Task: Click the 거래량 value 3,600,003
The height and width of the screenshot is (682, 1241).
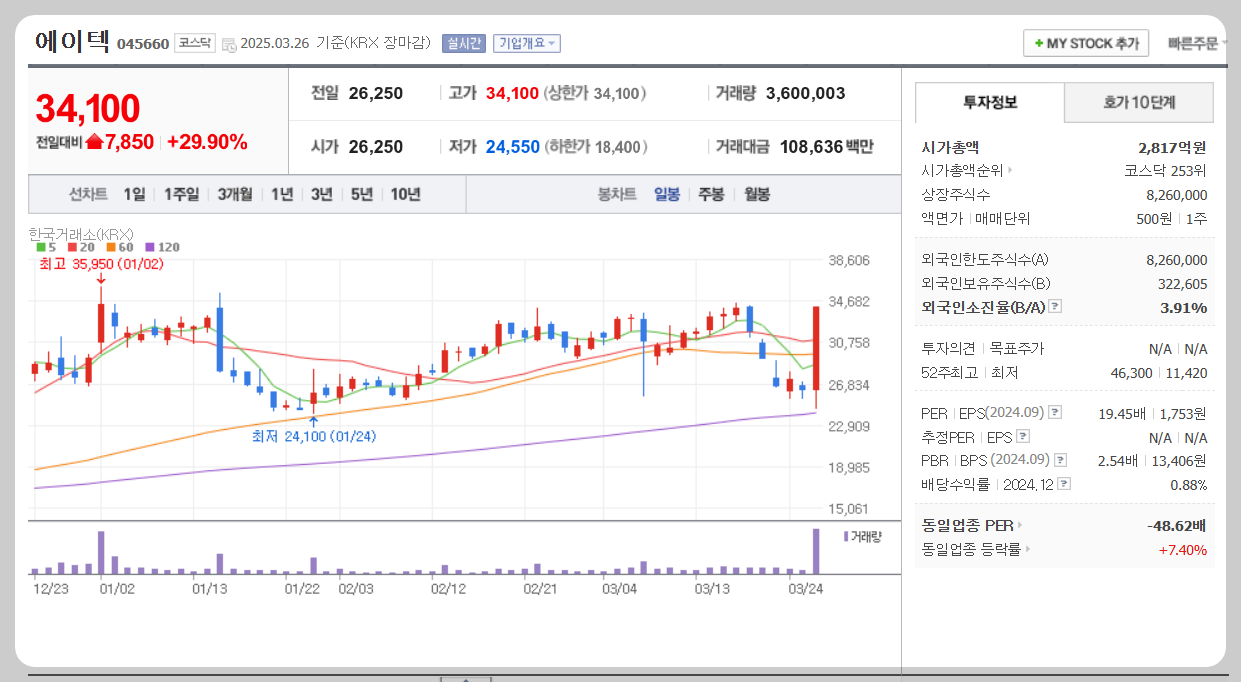Action: point(805,94)
